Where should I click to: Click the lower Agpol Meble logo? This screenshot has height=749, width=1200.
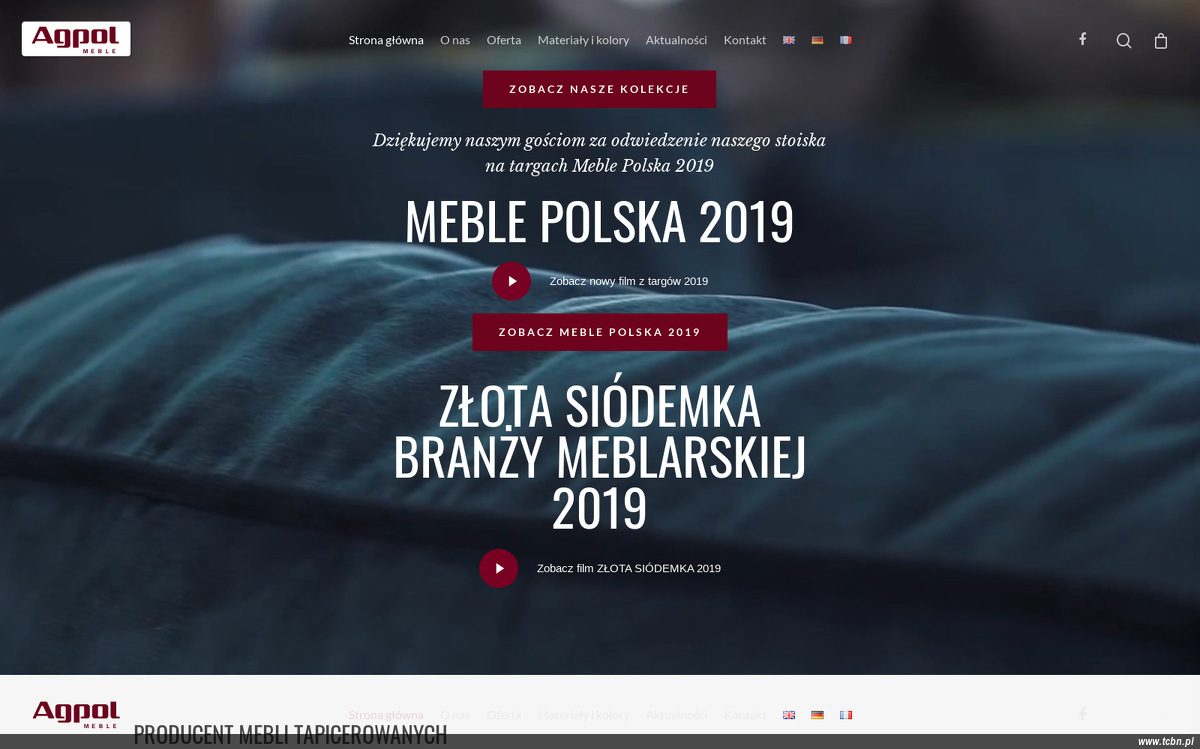[x=76, y=714]
